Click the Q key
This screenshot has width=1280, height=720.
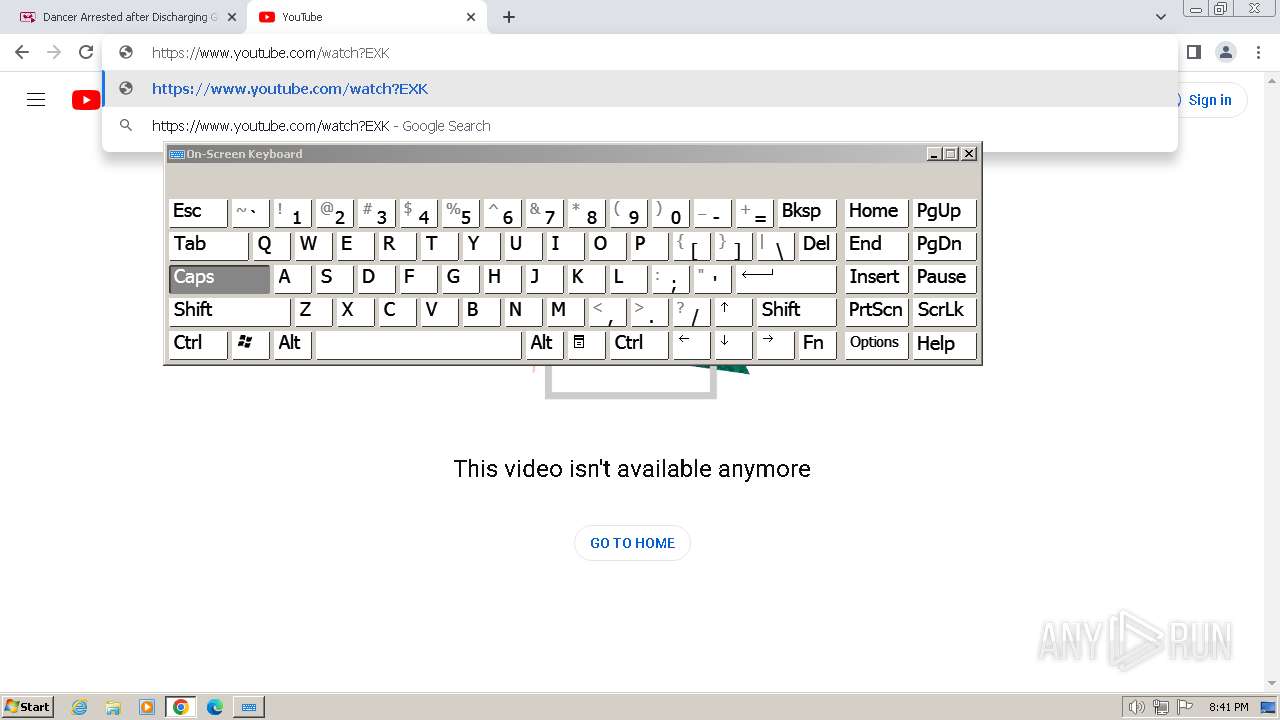pyautogui.click(x=271, y=245)
